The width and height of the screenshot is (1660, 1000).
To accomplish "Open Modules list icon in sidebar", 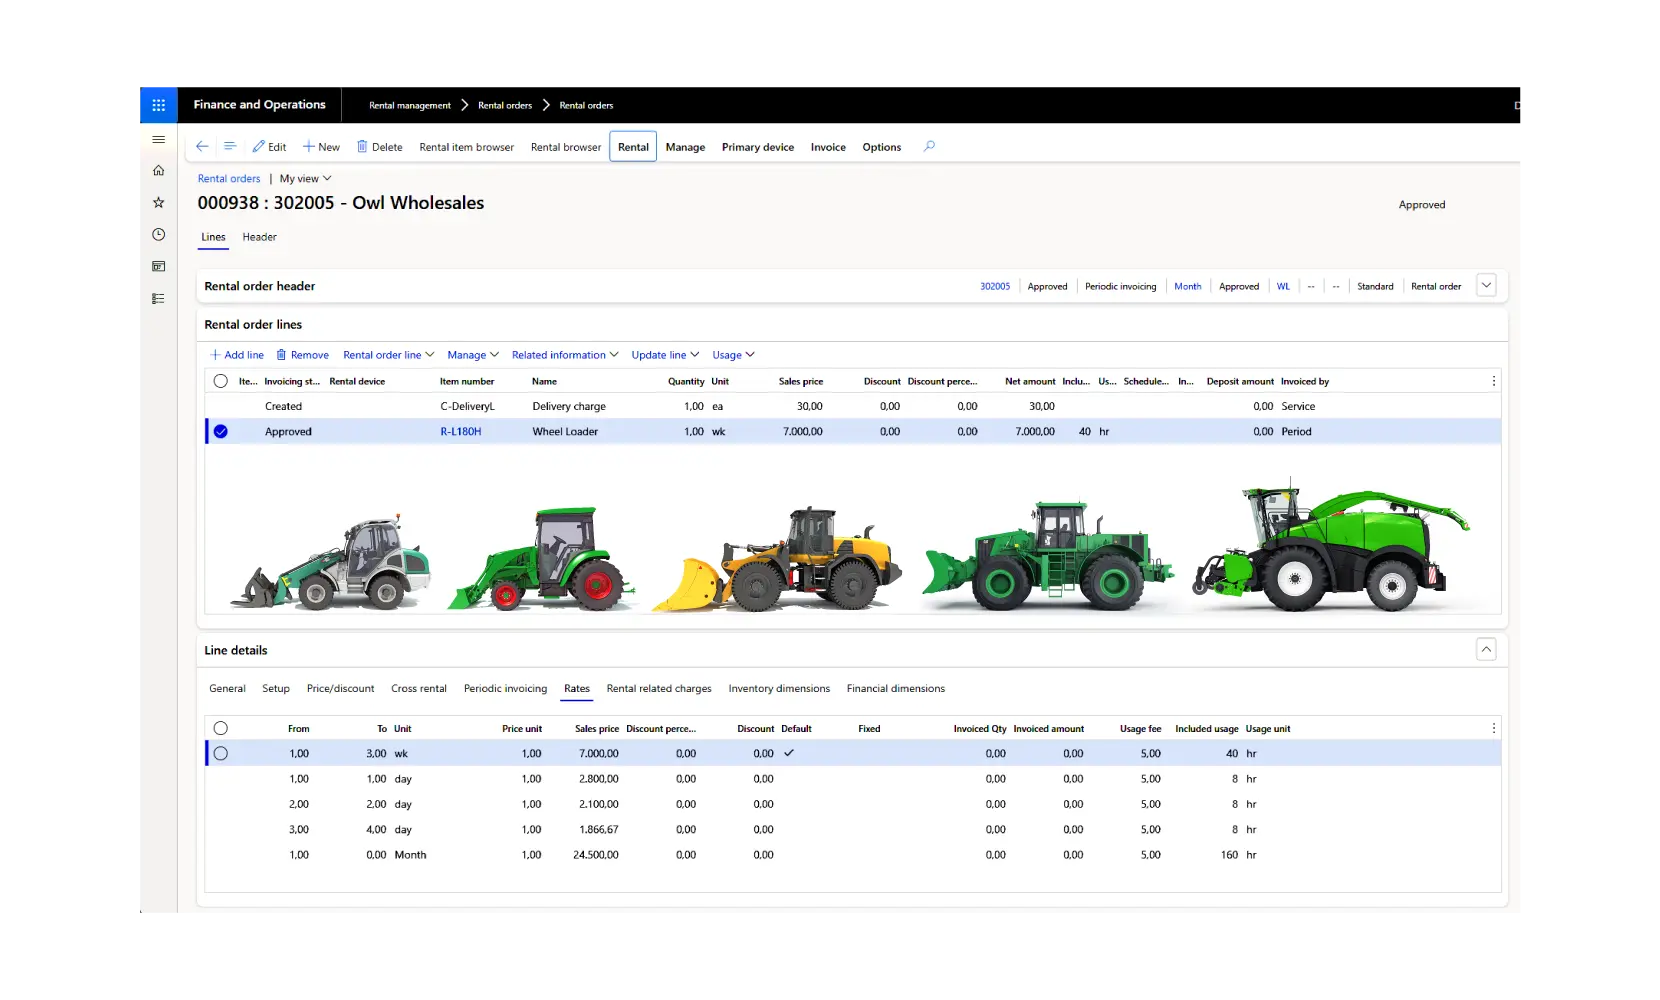I will [x=158, y=299].
